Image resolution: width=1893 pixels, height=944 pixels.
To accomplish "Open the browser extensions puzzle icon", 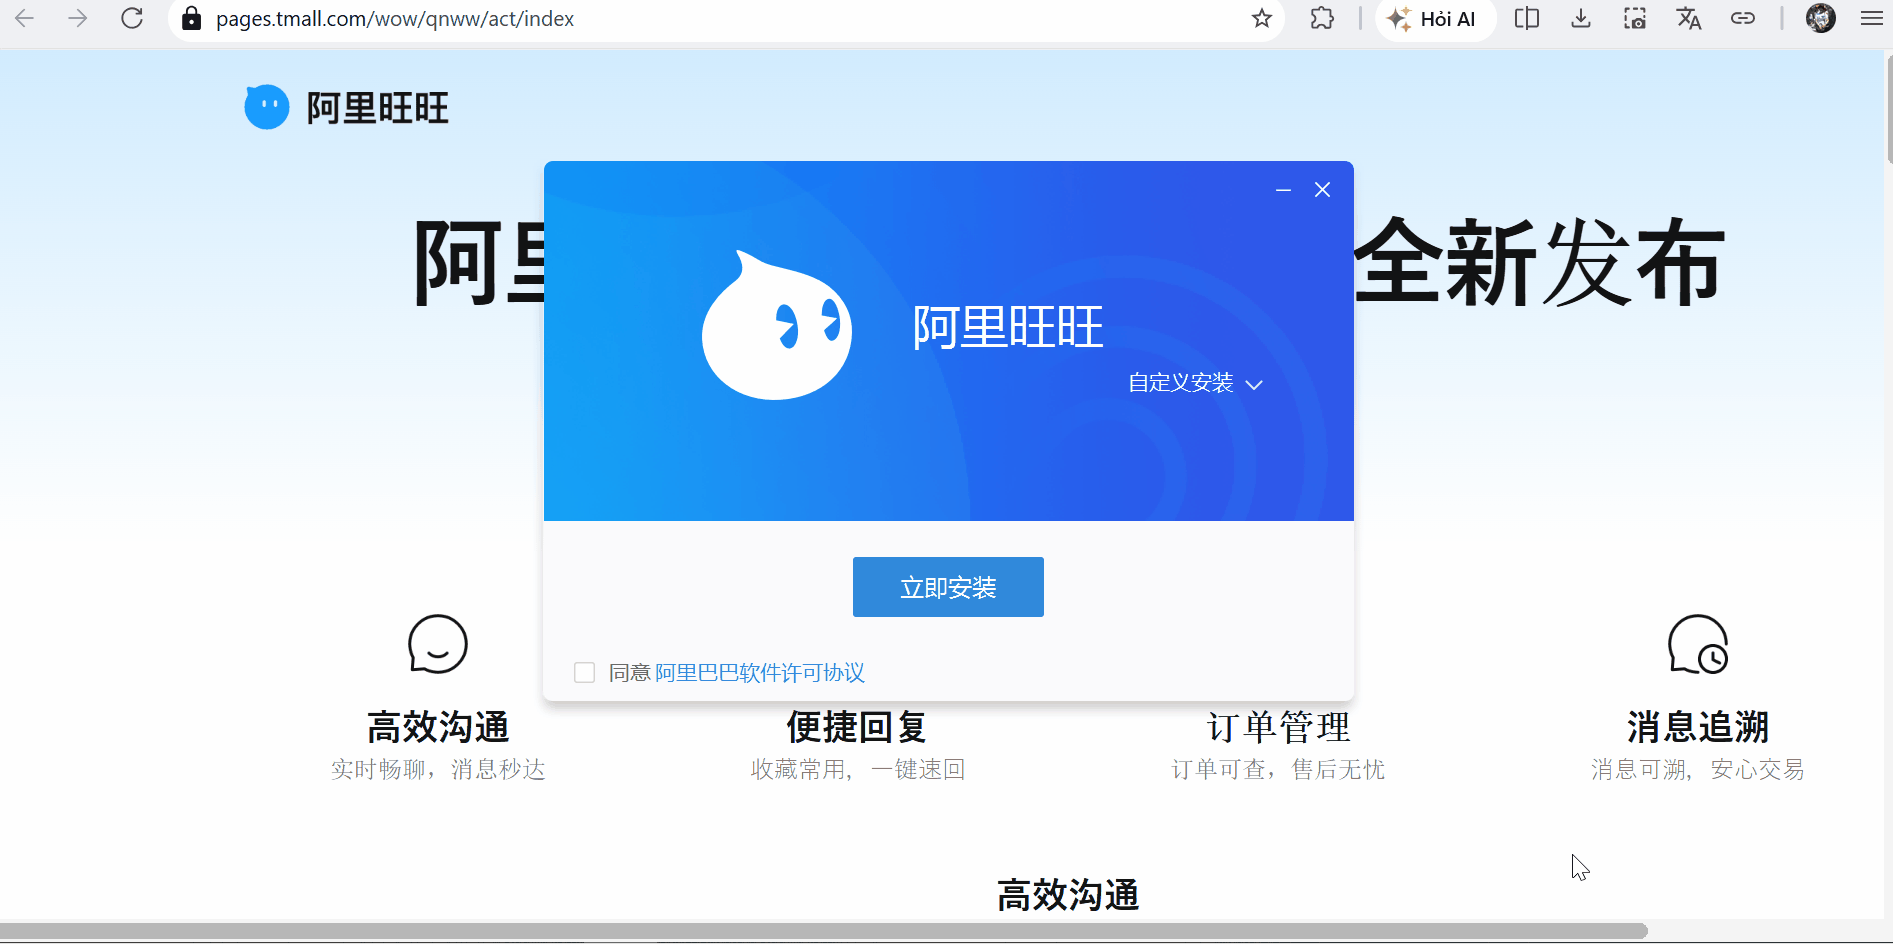I will [1322, 18].
